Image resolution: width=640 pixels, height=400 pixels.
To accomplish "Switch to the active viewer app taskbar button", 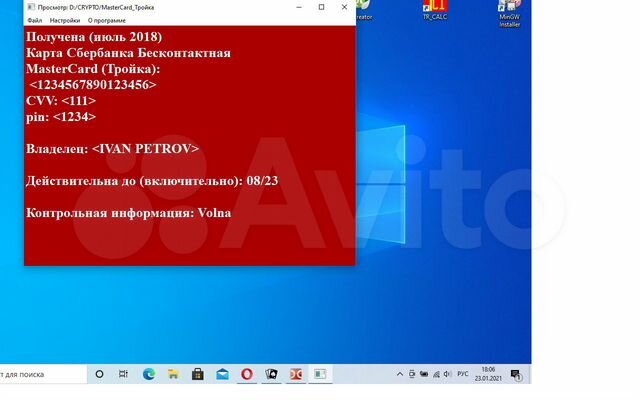I will pos(320,374).
